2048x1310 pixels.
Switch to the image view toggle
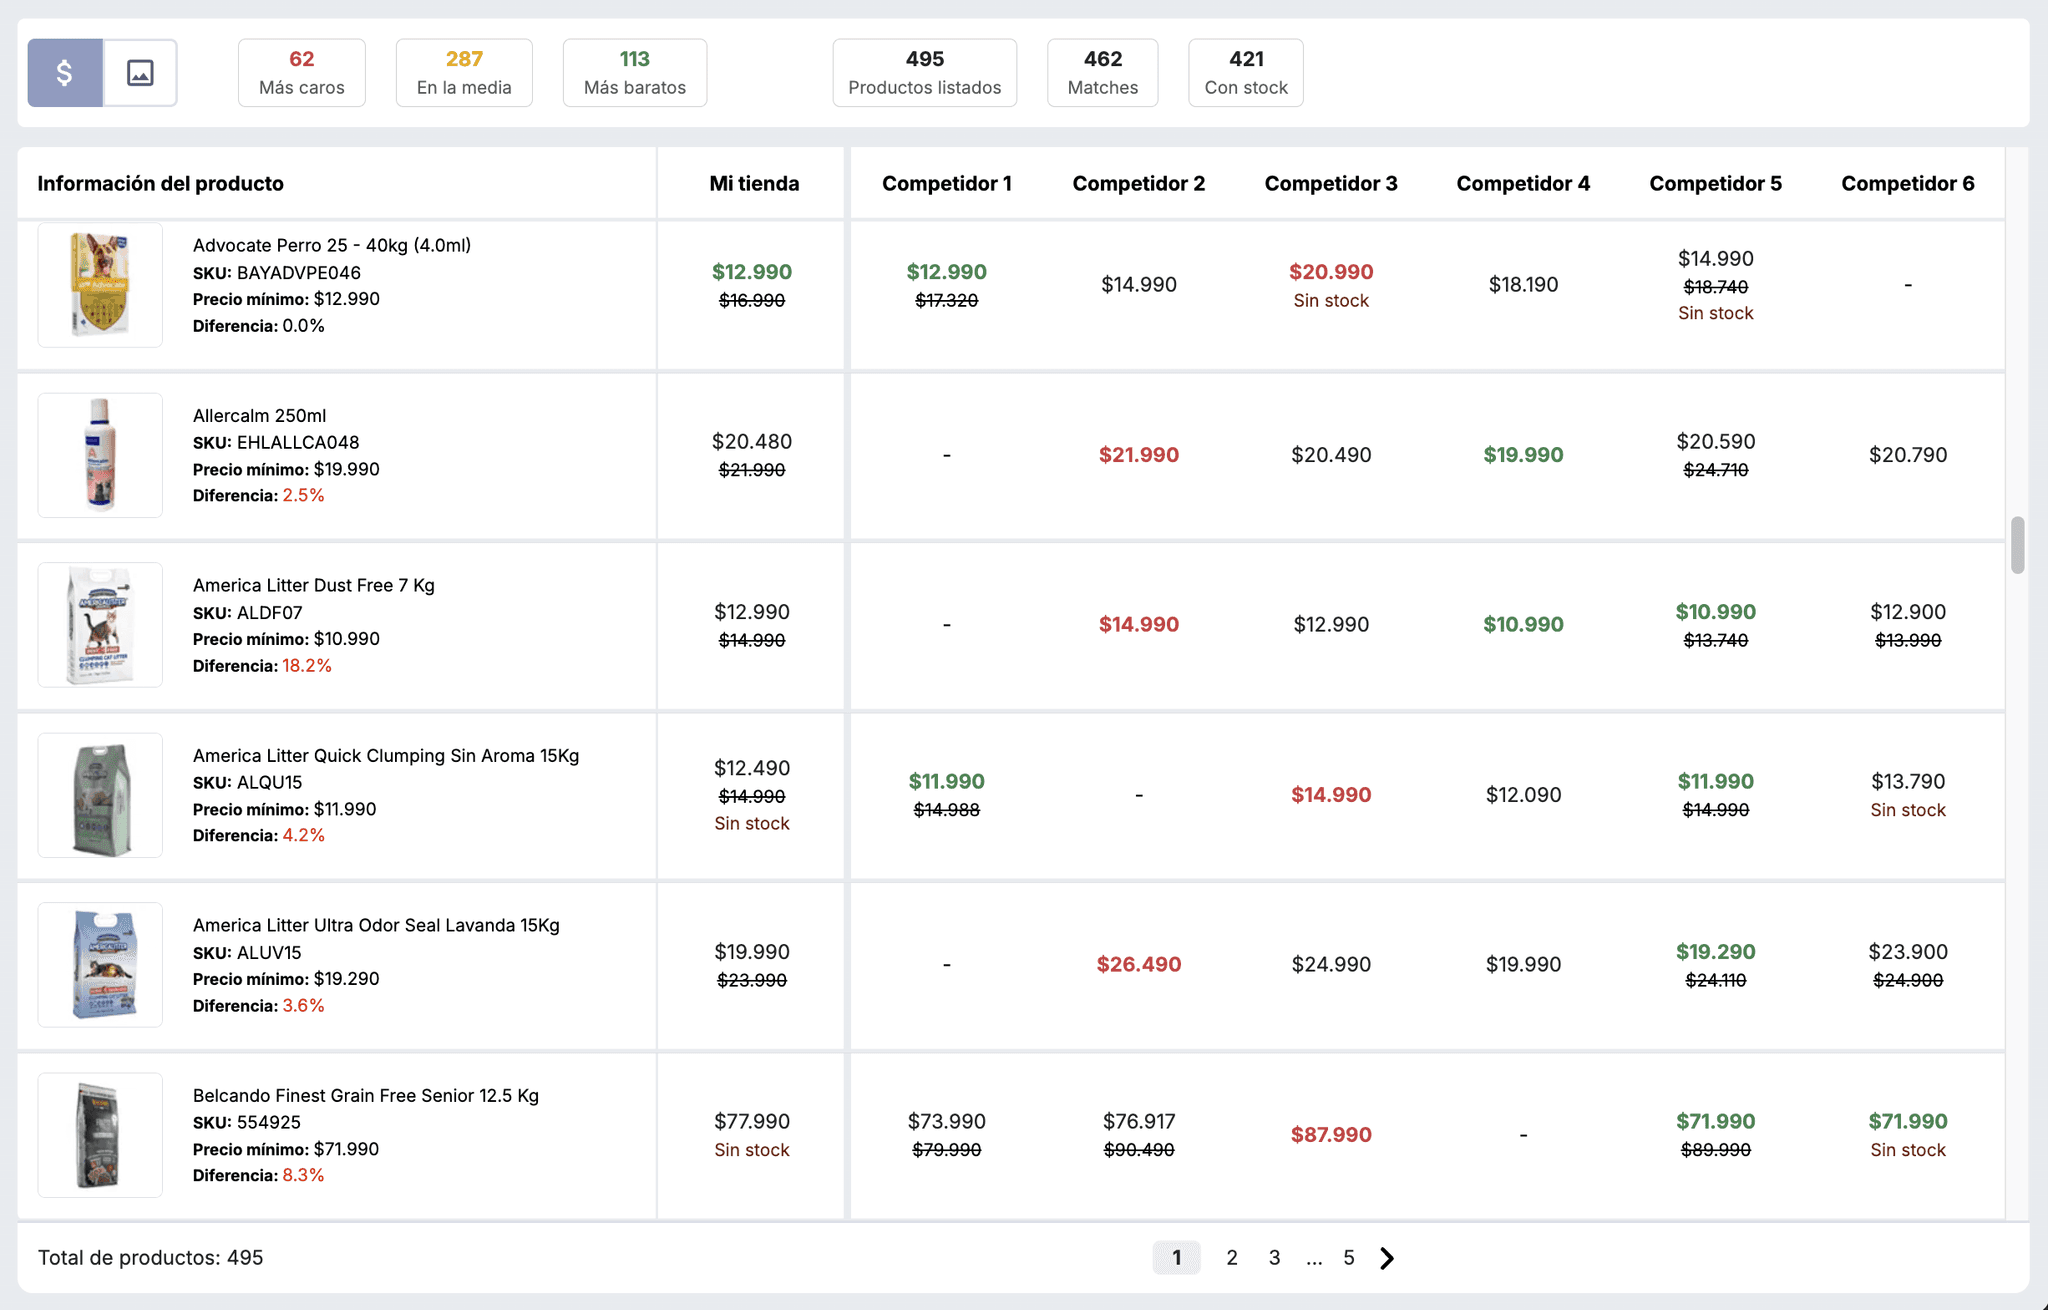140,73
